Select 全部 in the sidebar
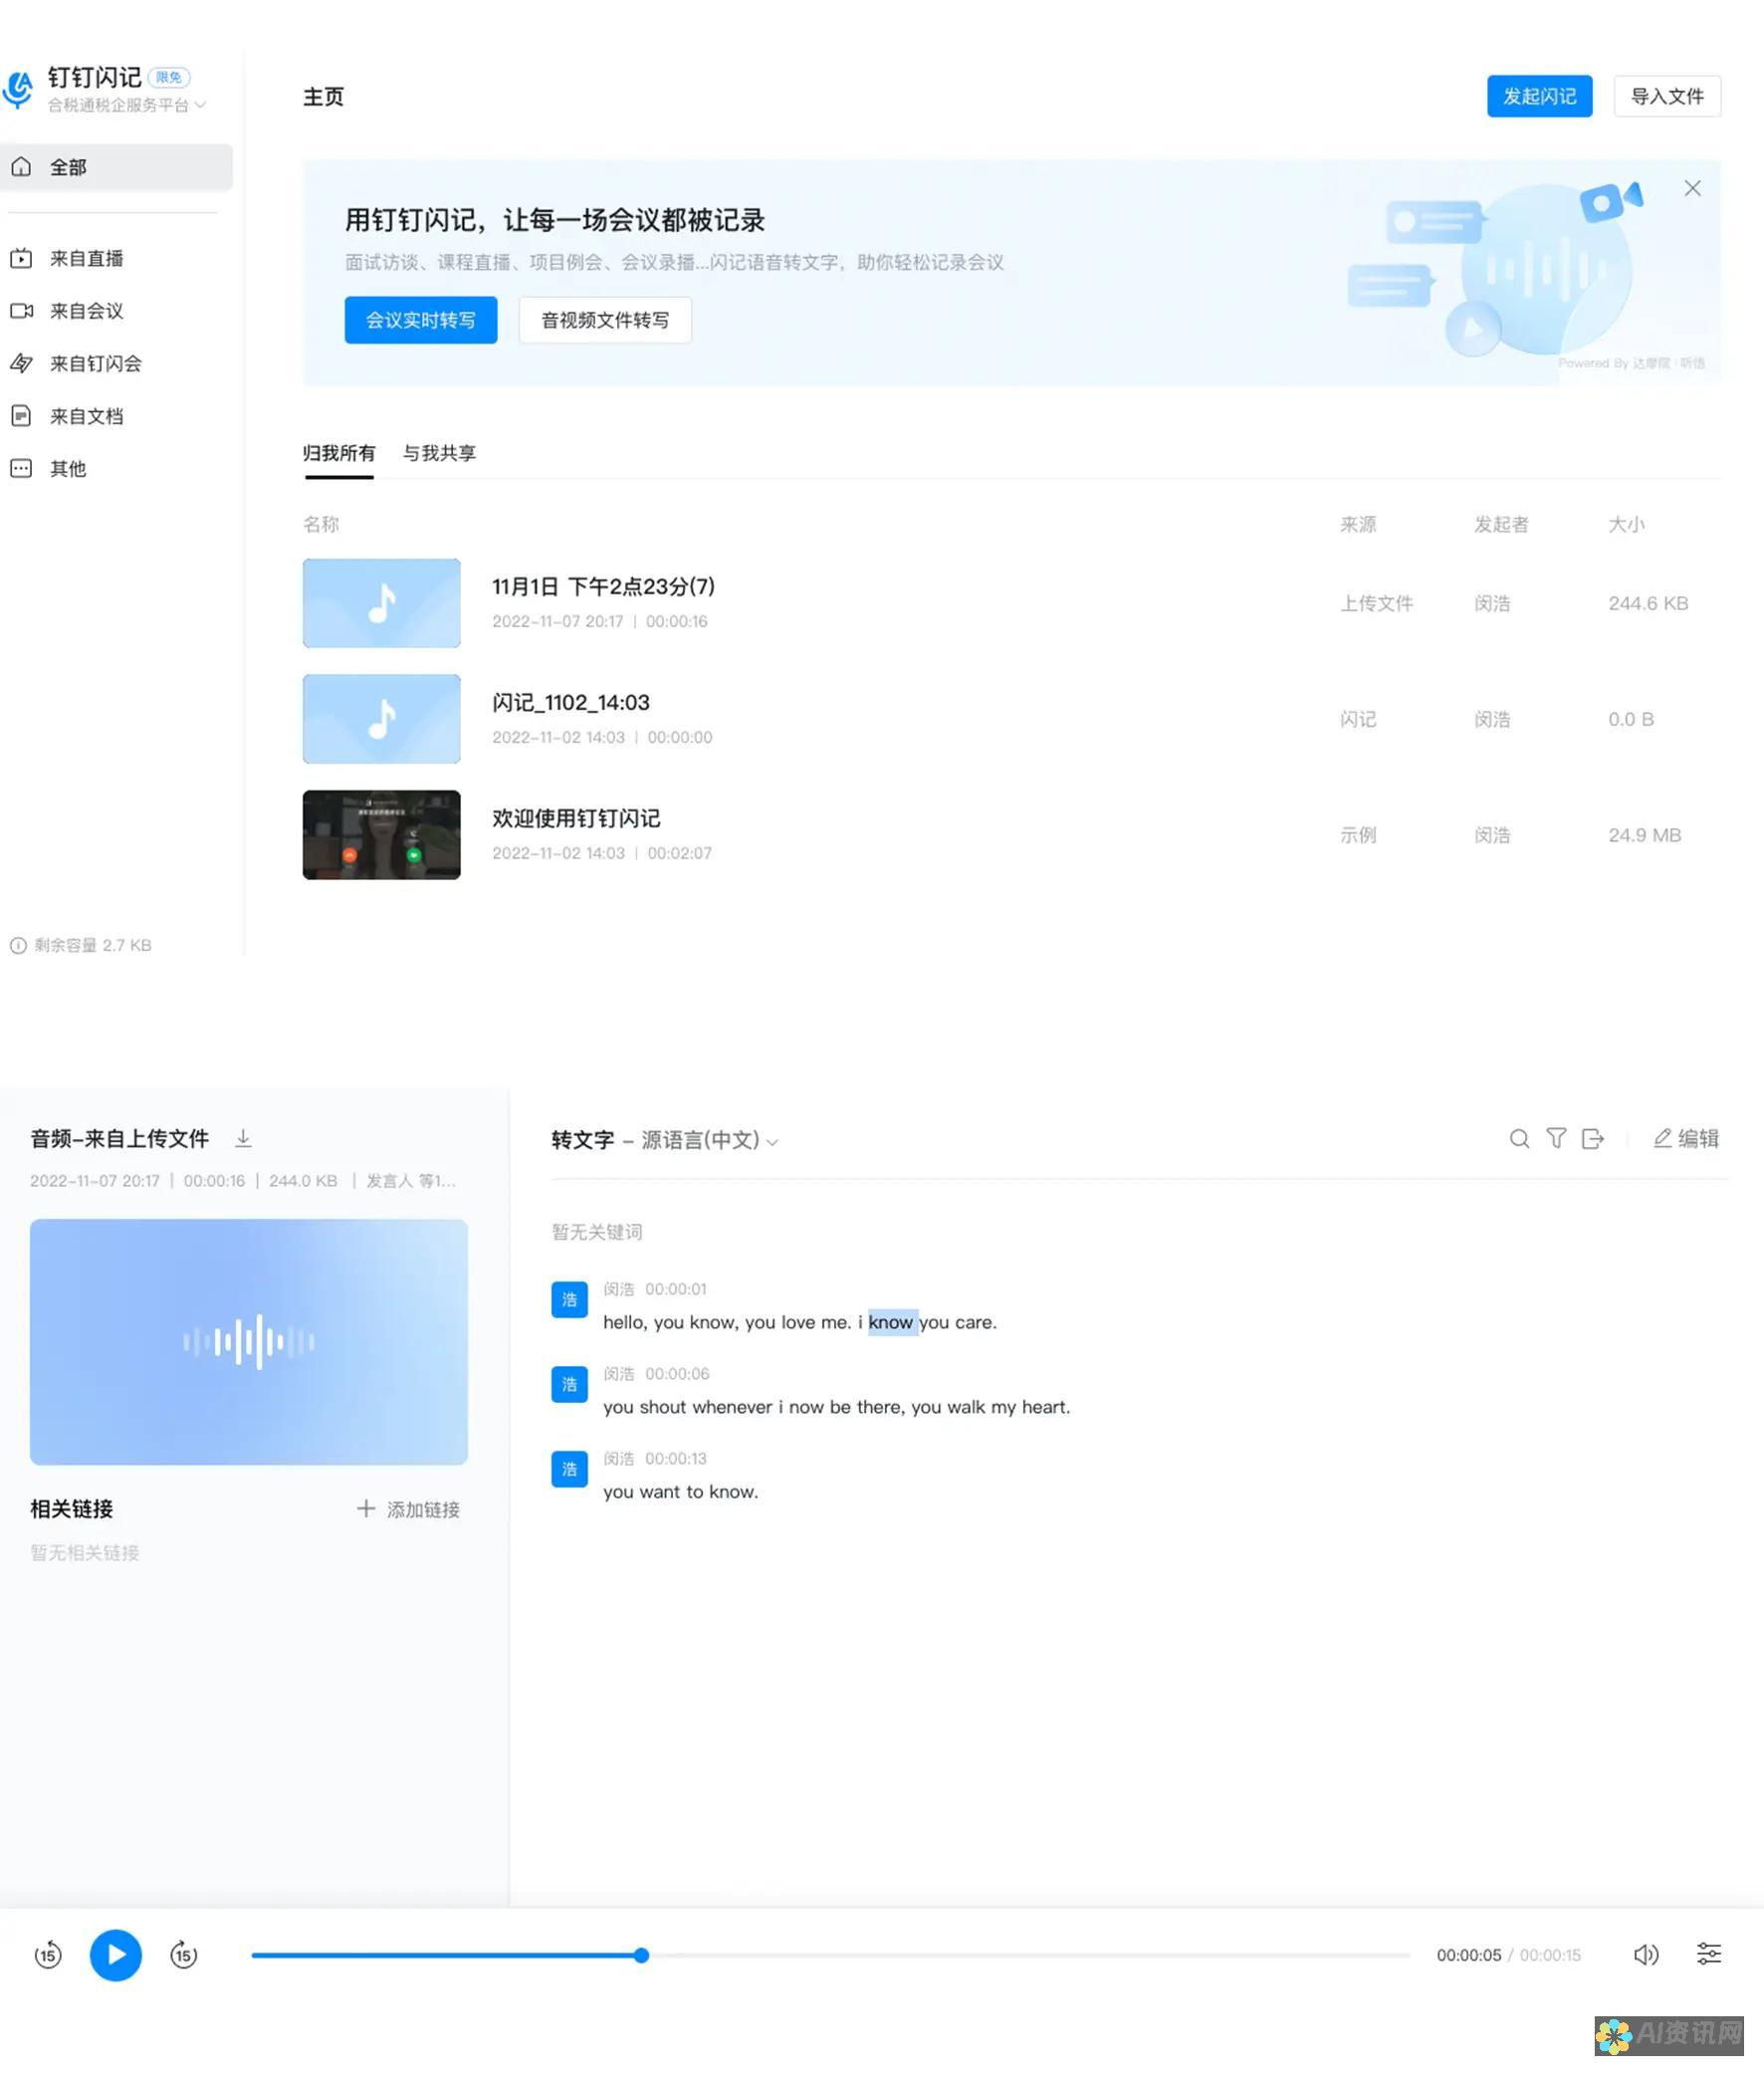This screenshot has height=2076, width=1764. (x=116, y=167)
